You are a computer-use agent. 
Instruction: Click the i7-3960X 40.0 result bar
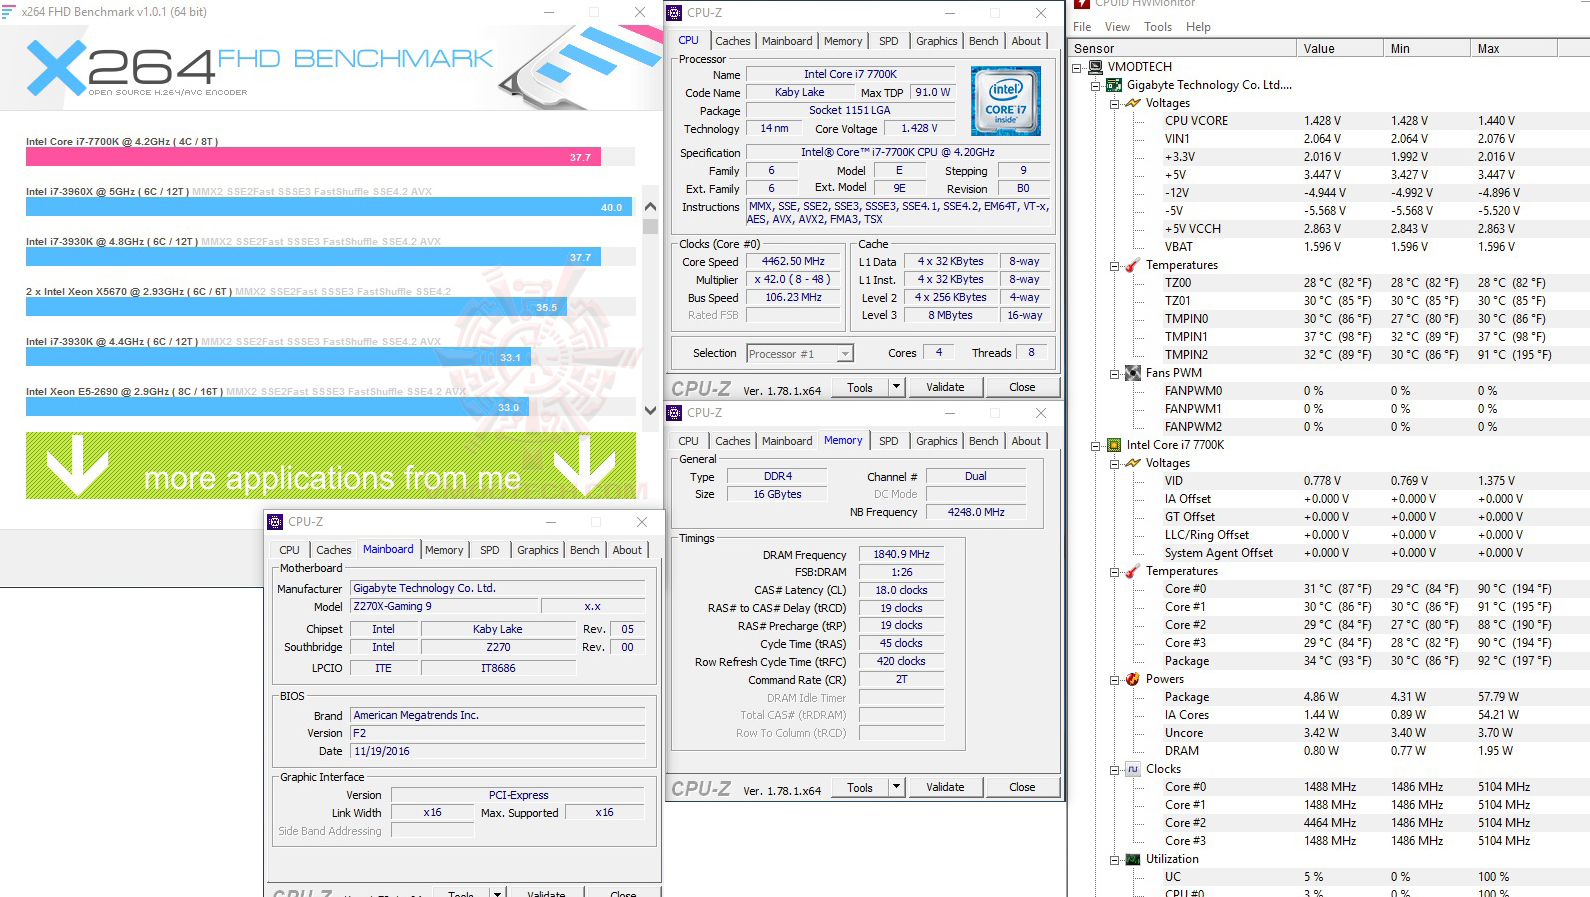(329, 207)
